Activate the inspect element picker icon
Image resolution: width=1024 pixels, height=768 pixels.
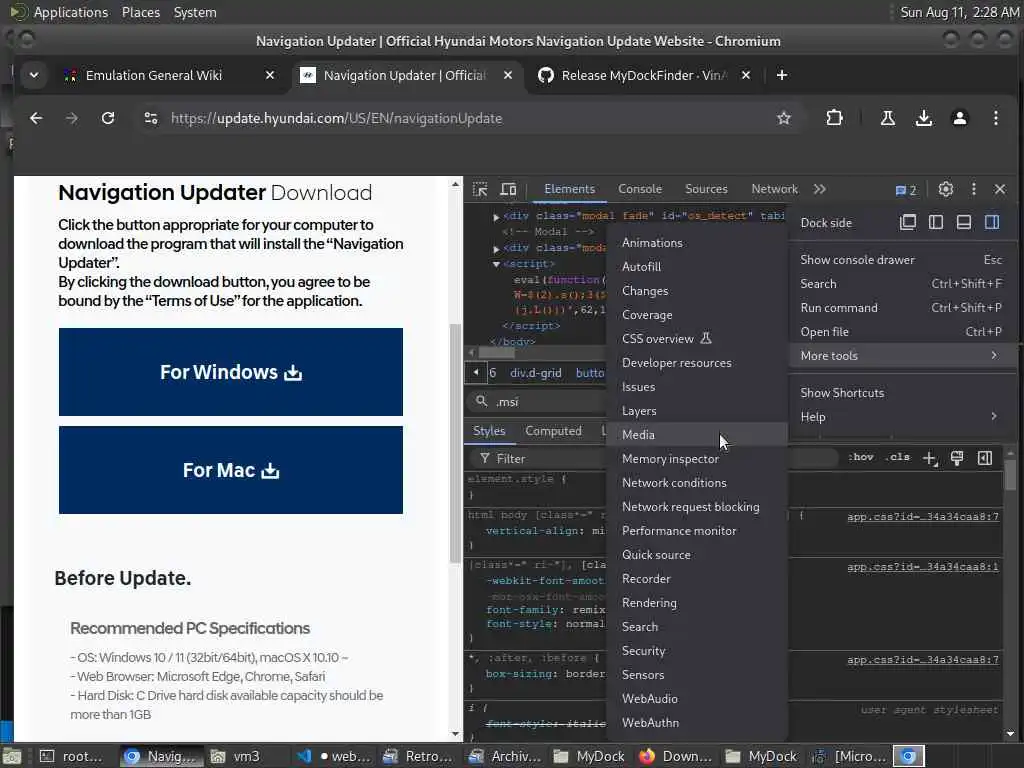480,189
